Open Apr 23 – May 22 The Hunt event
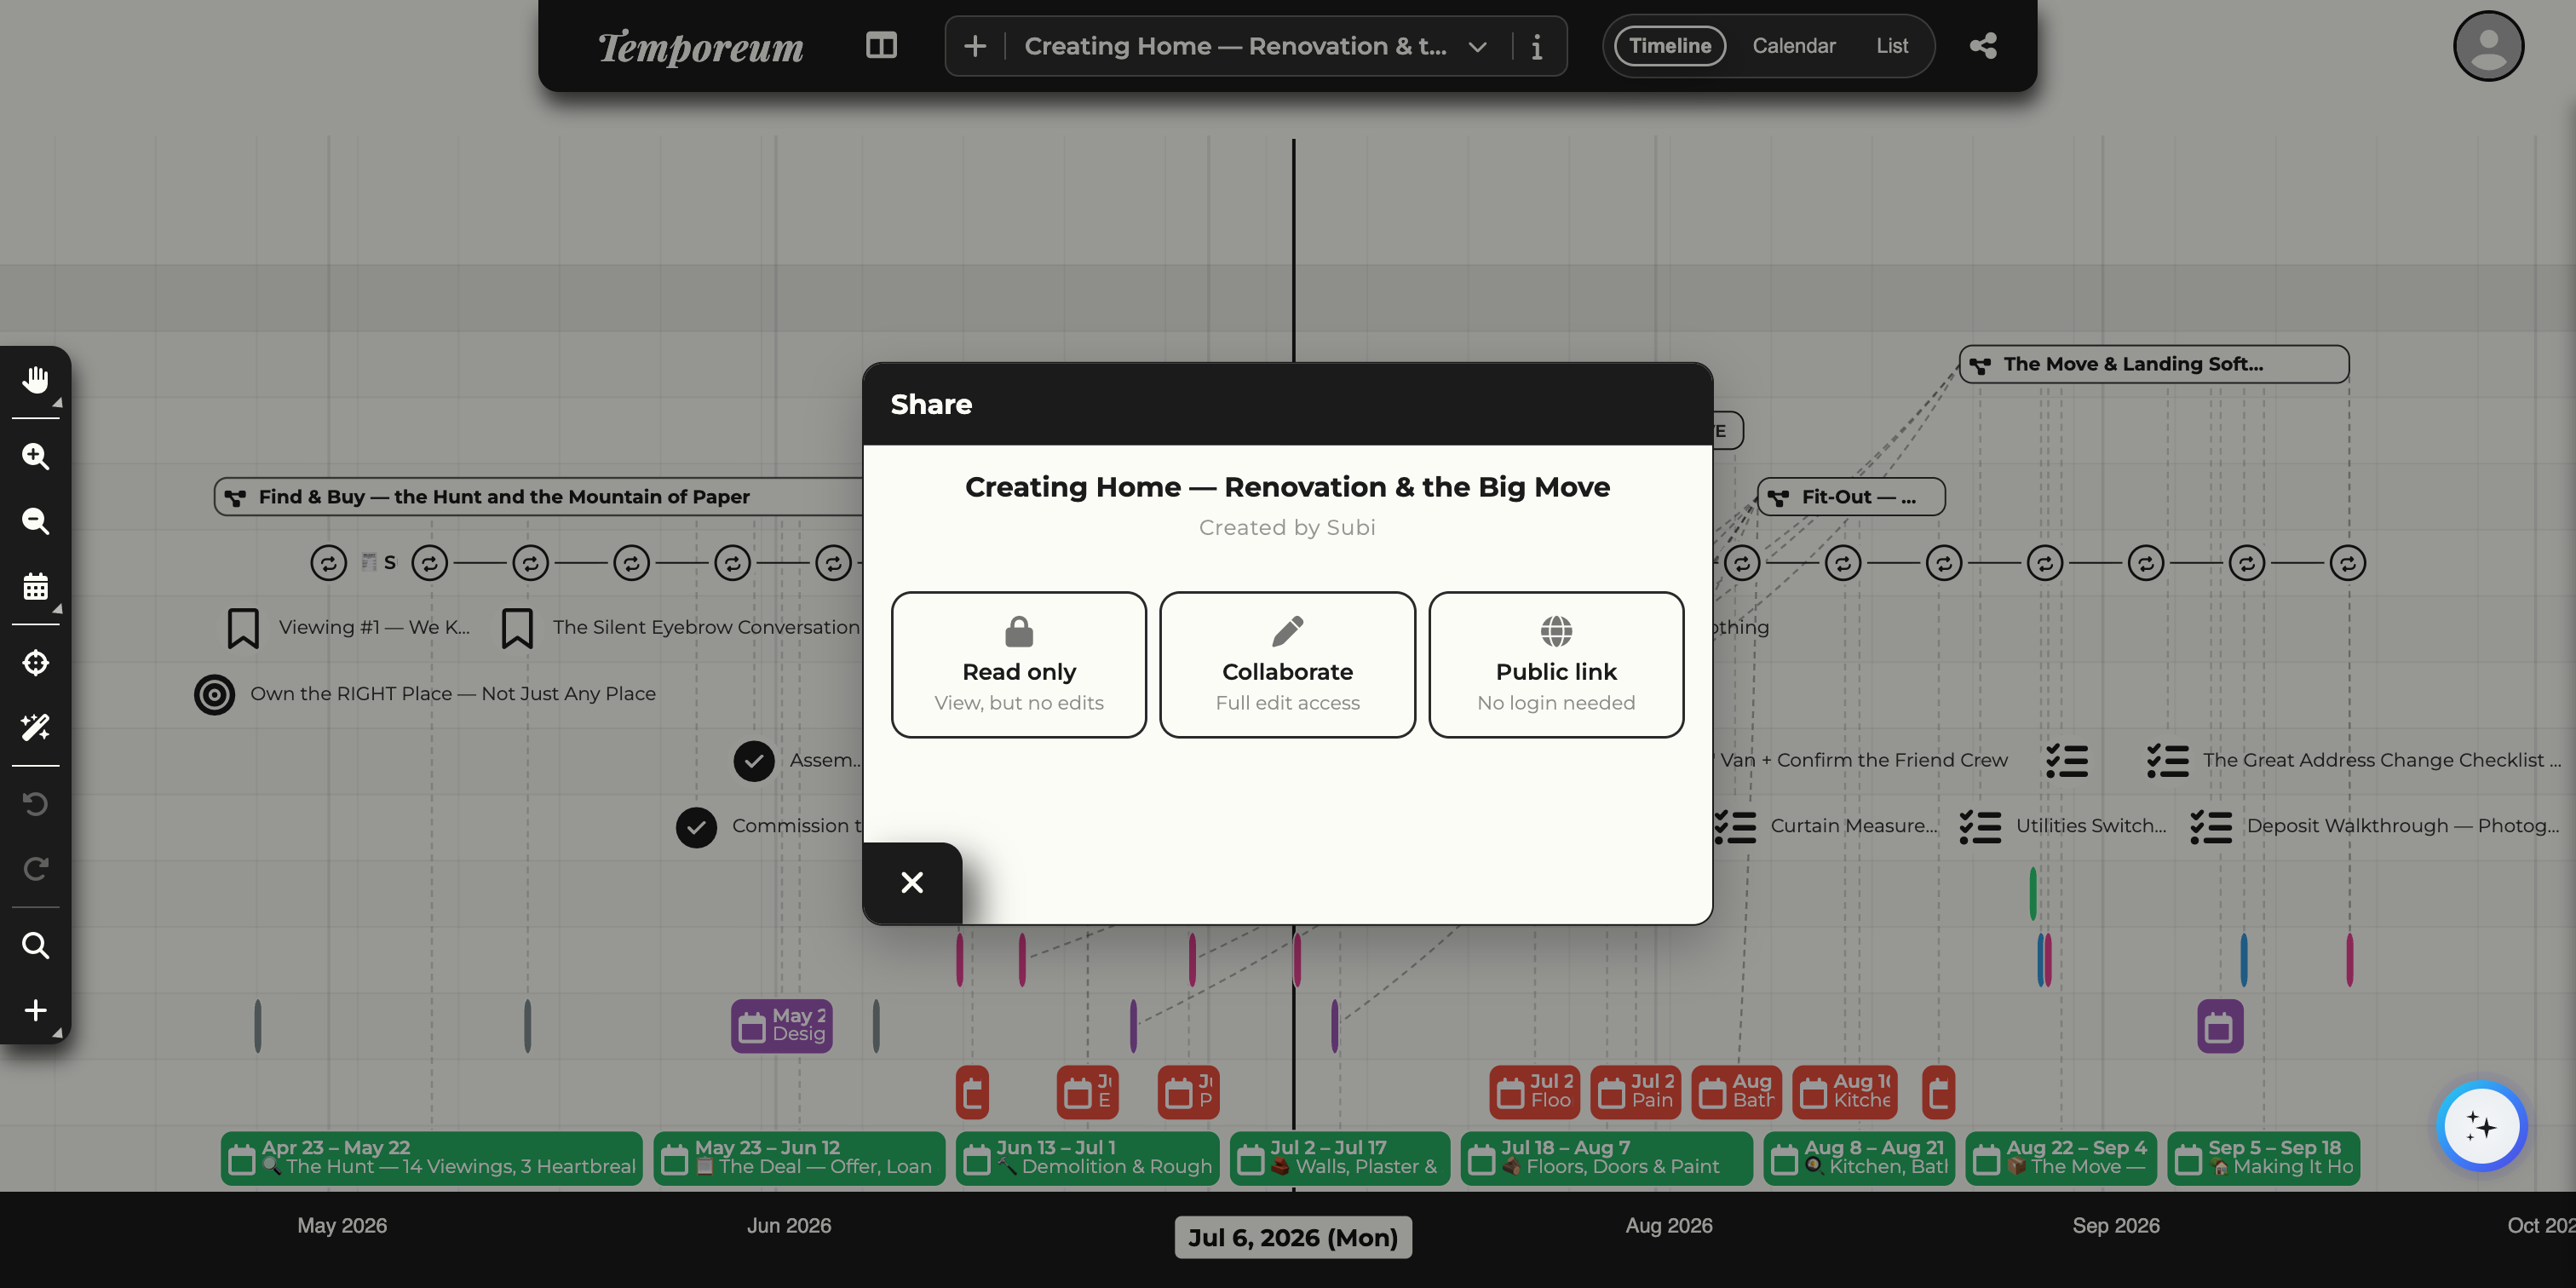This screenshot has width=2576, height=1288. point(432,1158)
